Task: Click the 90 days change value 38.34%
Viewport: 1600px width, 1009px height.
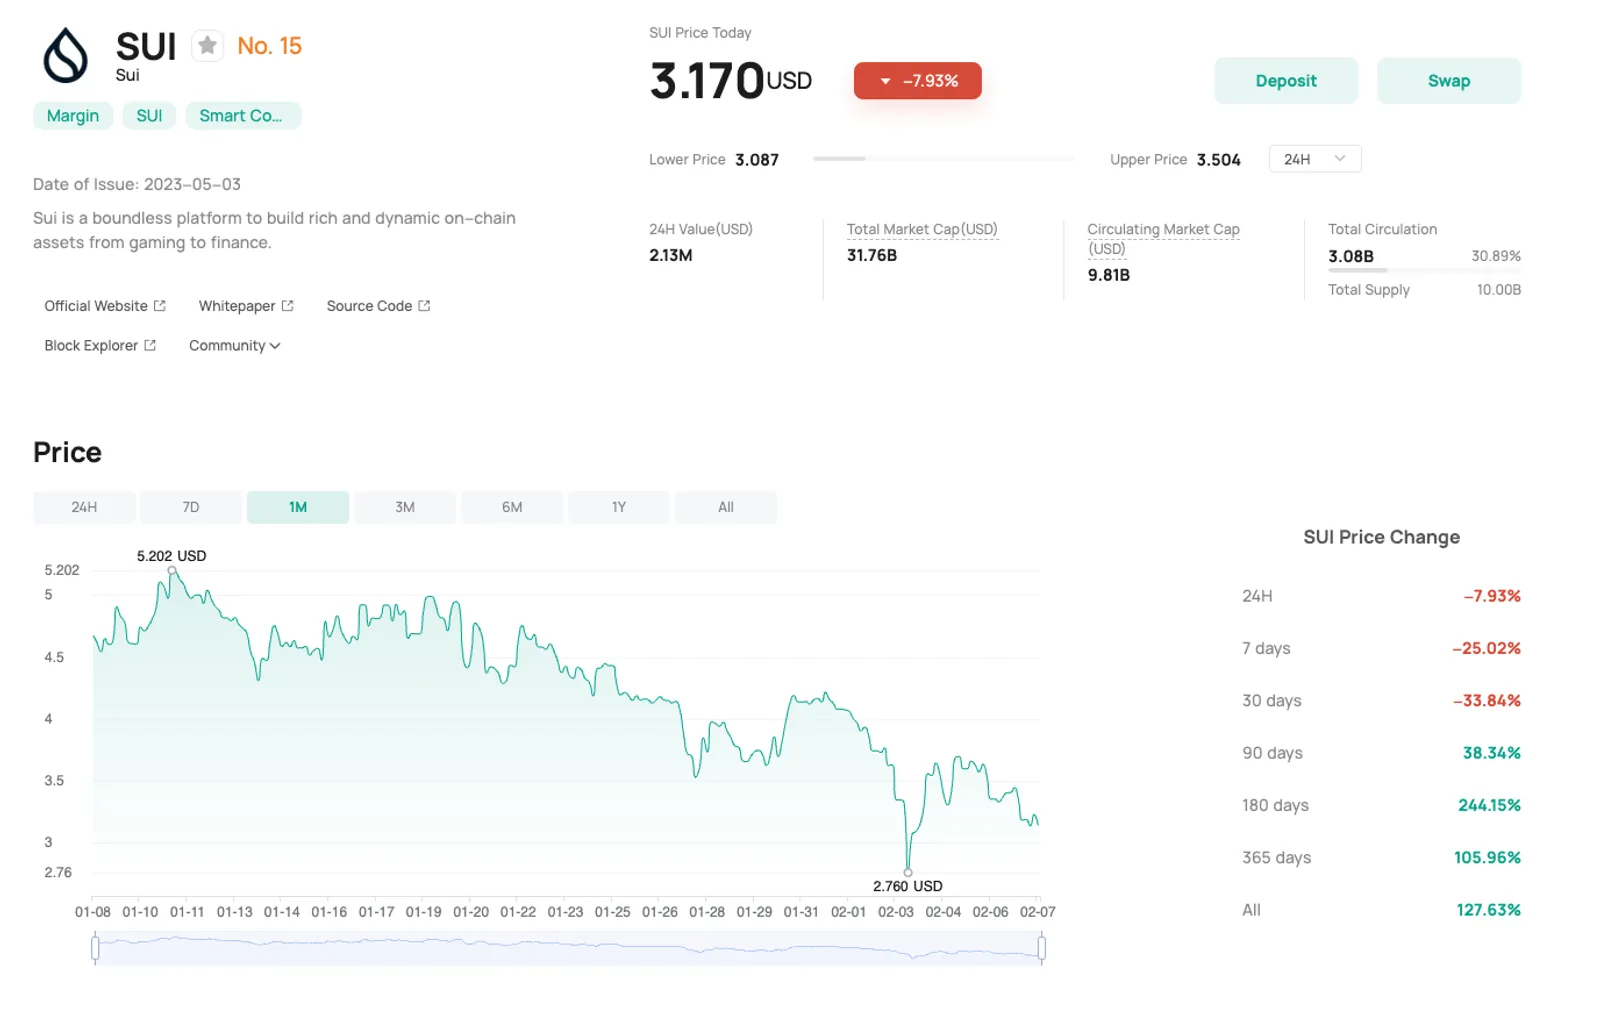Action: [1491, 753]
